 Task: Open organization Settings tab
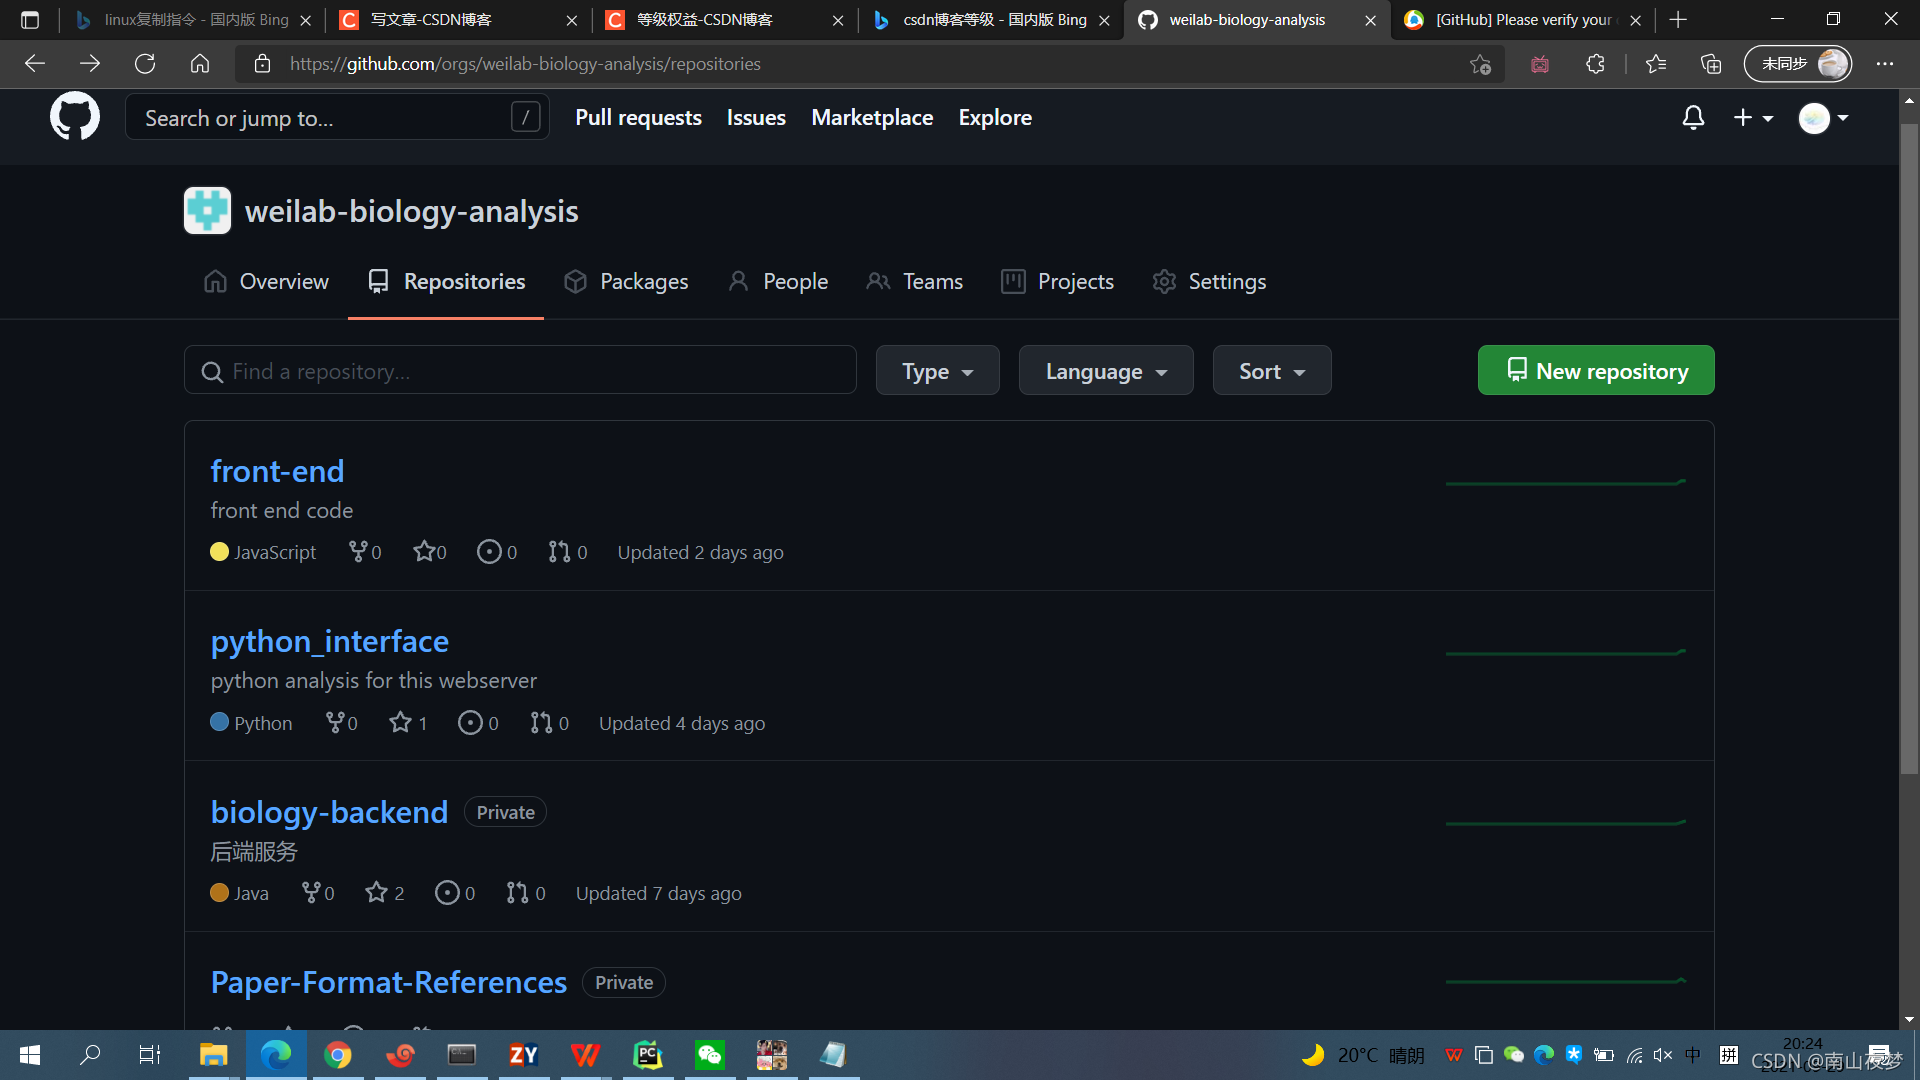(x=1209, y=282)
